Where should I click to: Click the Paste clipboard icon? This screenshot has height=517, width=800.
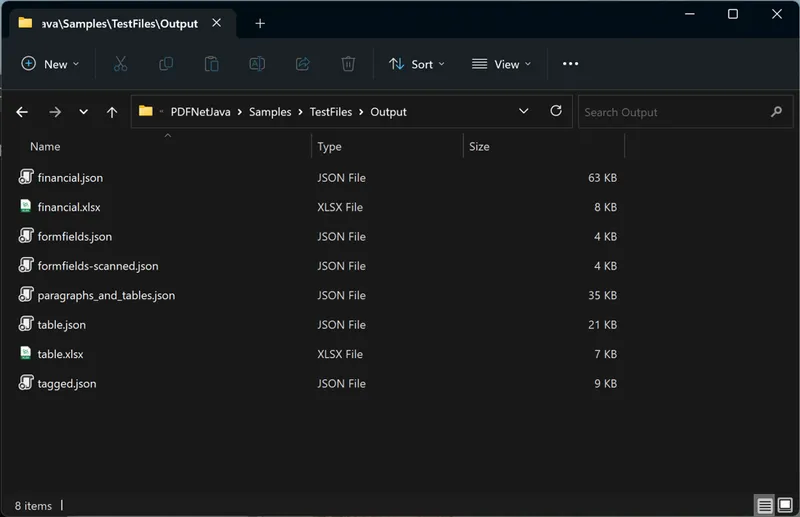point(211,64)
